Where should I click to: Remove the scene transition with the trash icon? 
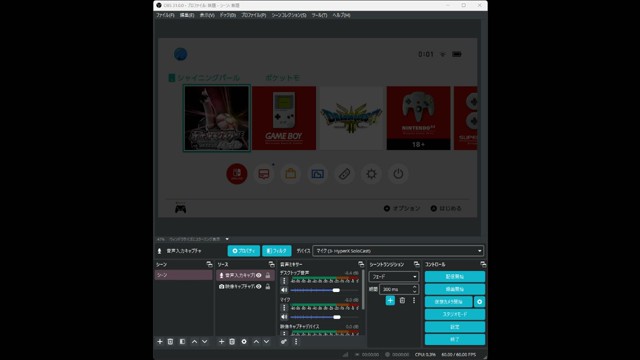coord(402,300)
